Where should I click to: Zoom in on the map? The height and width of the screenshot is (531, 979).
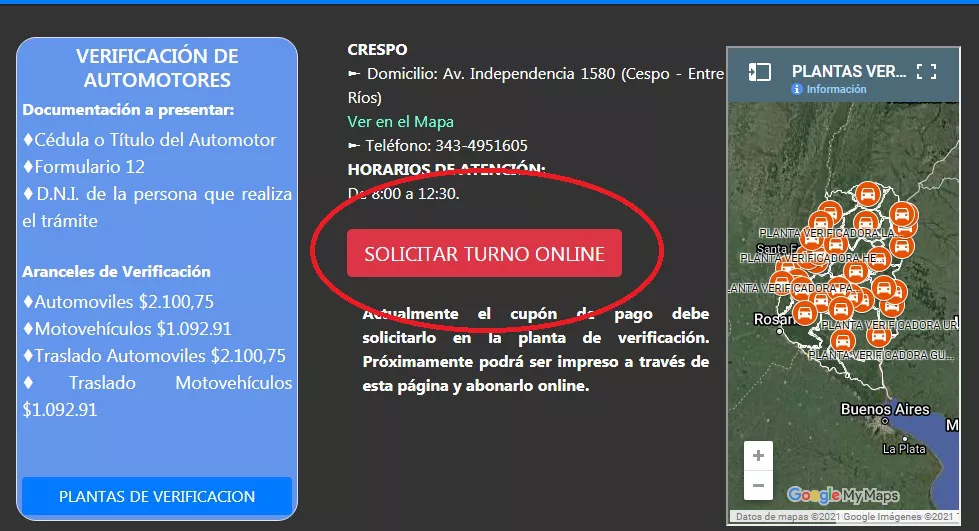pos(758,456)
